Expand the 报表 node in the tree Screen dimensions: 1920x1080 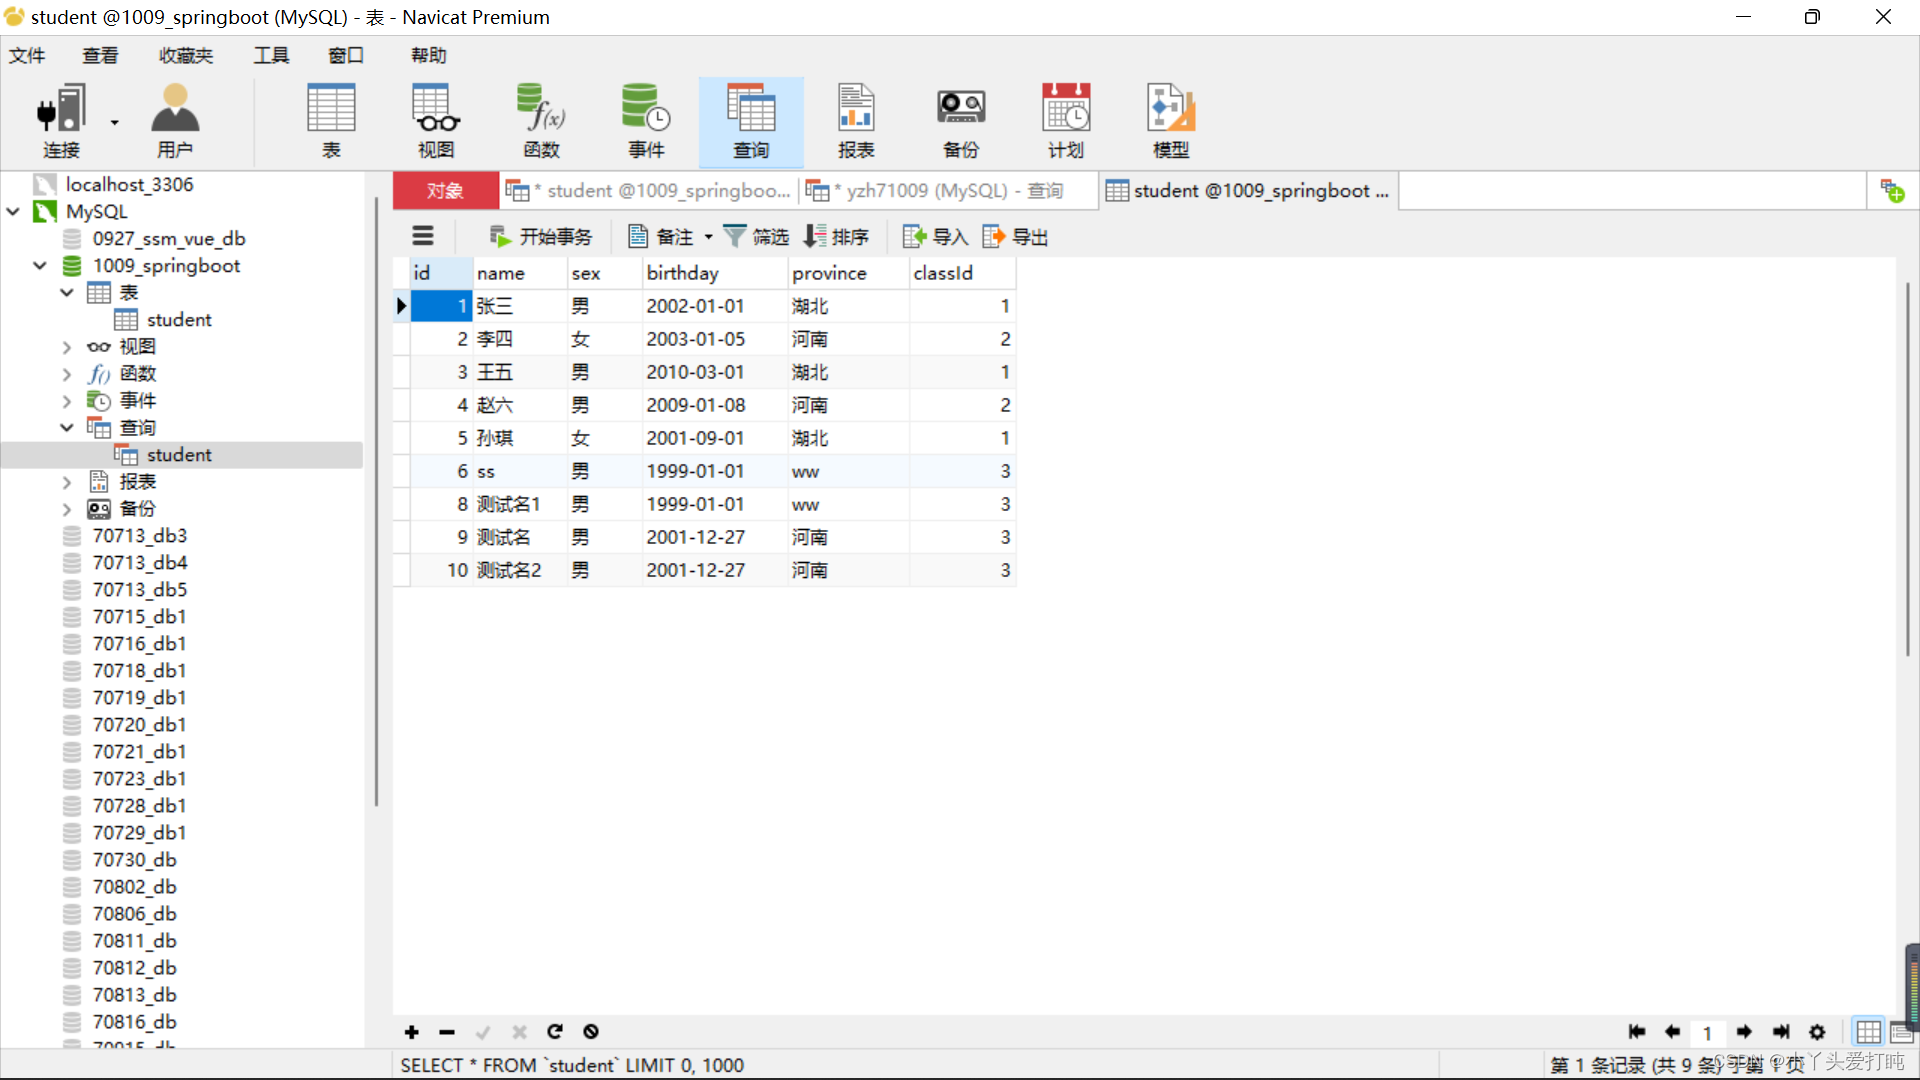click(67, 481)
